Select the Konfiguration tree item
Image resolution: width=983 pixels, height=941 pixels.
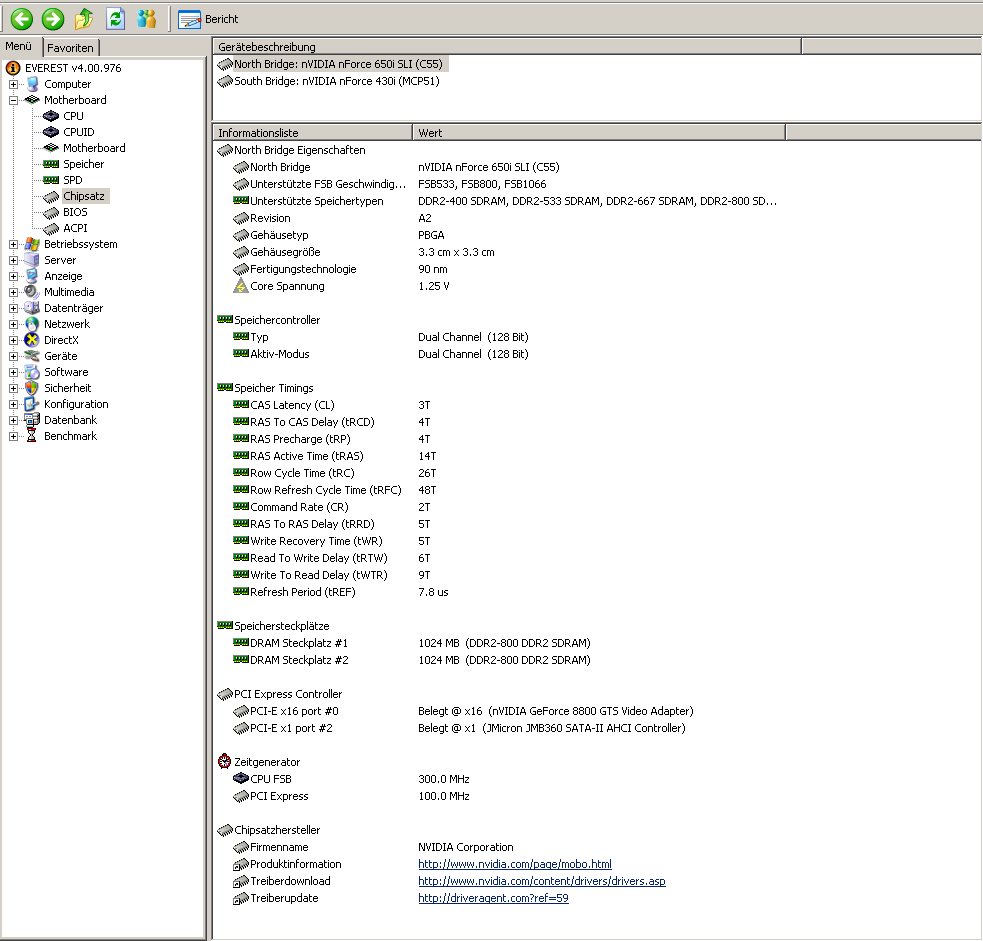[76, 404]
